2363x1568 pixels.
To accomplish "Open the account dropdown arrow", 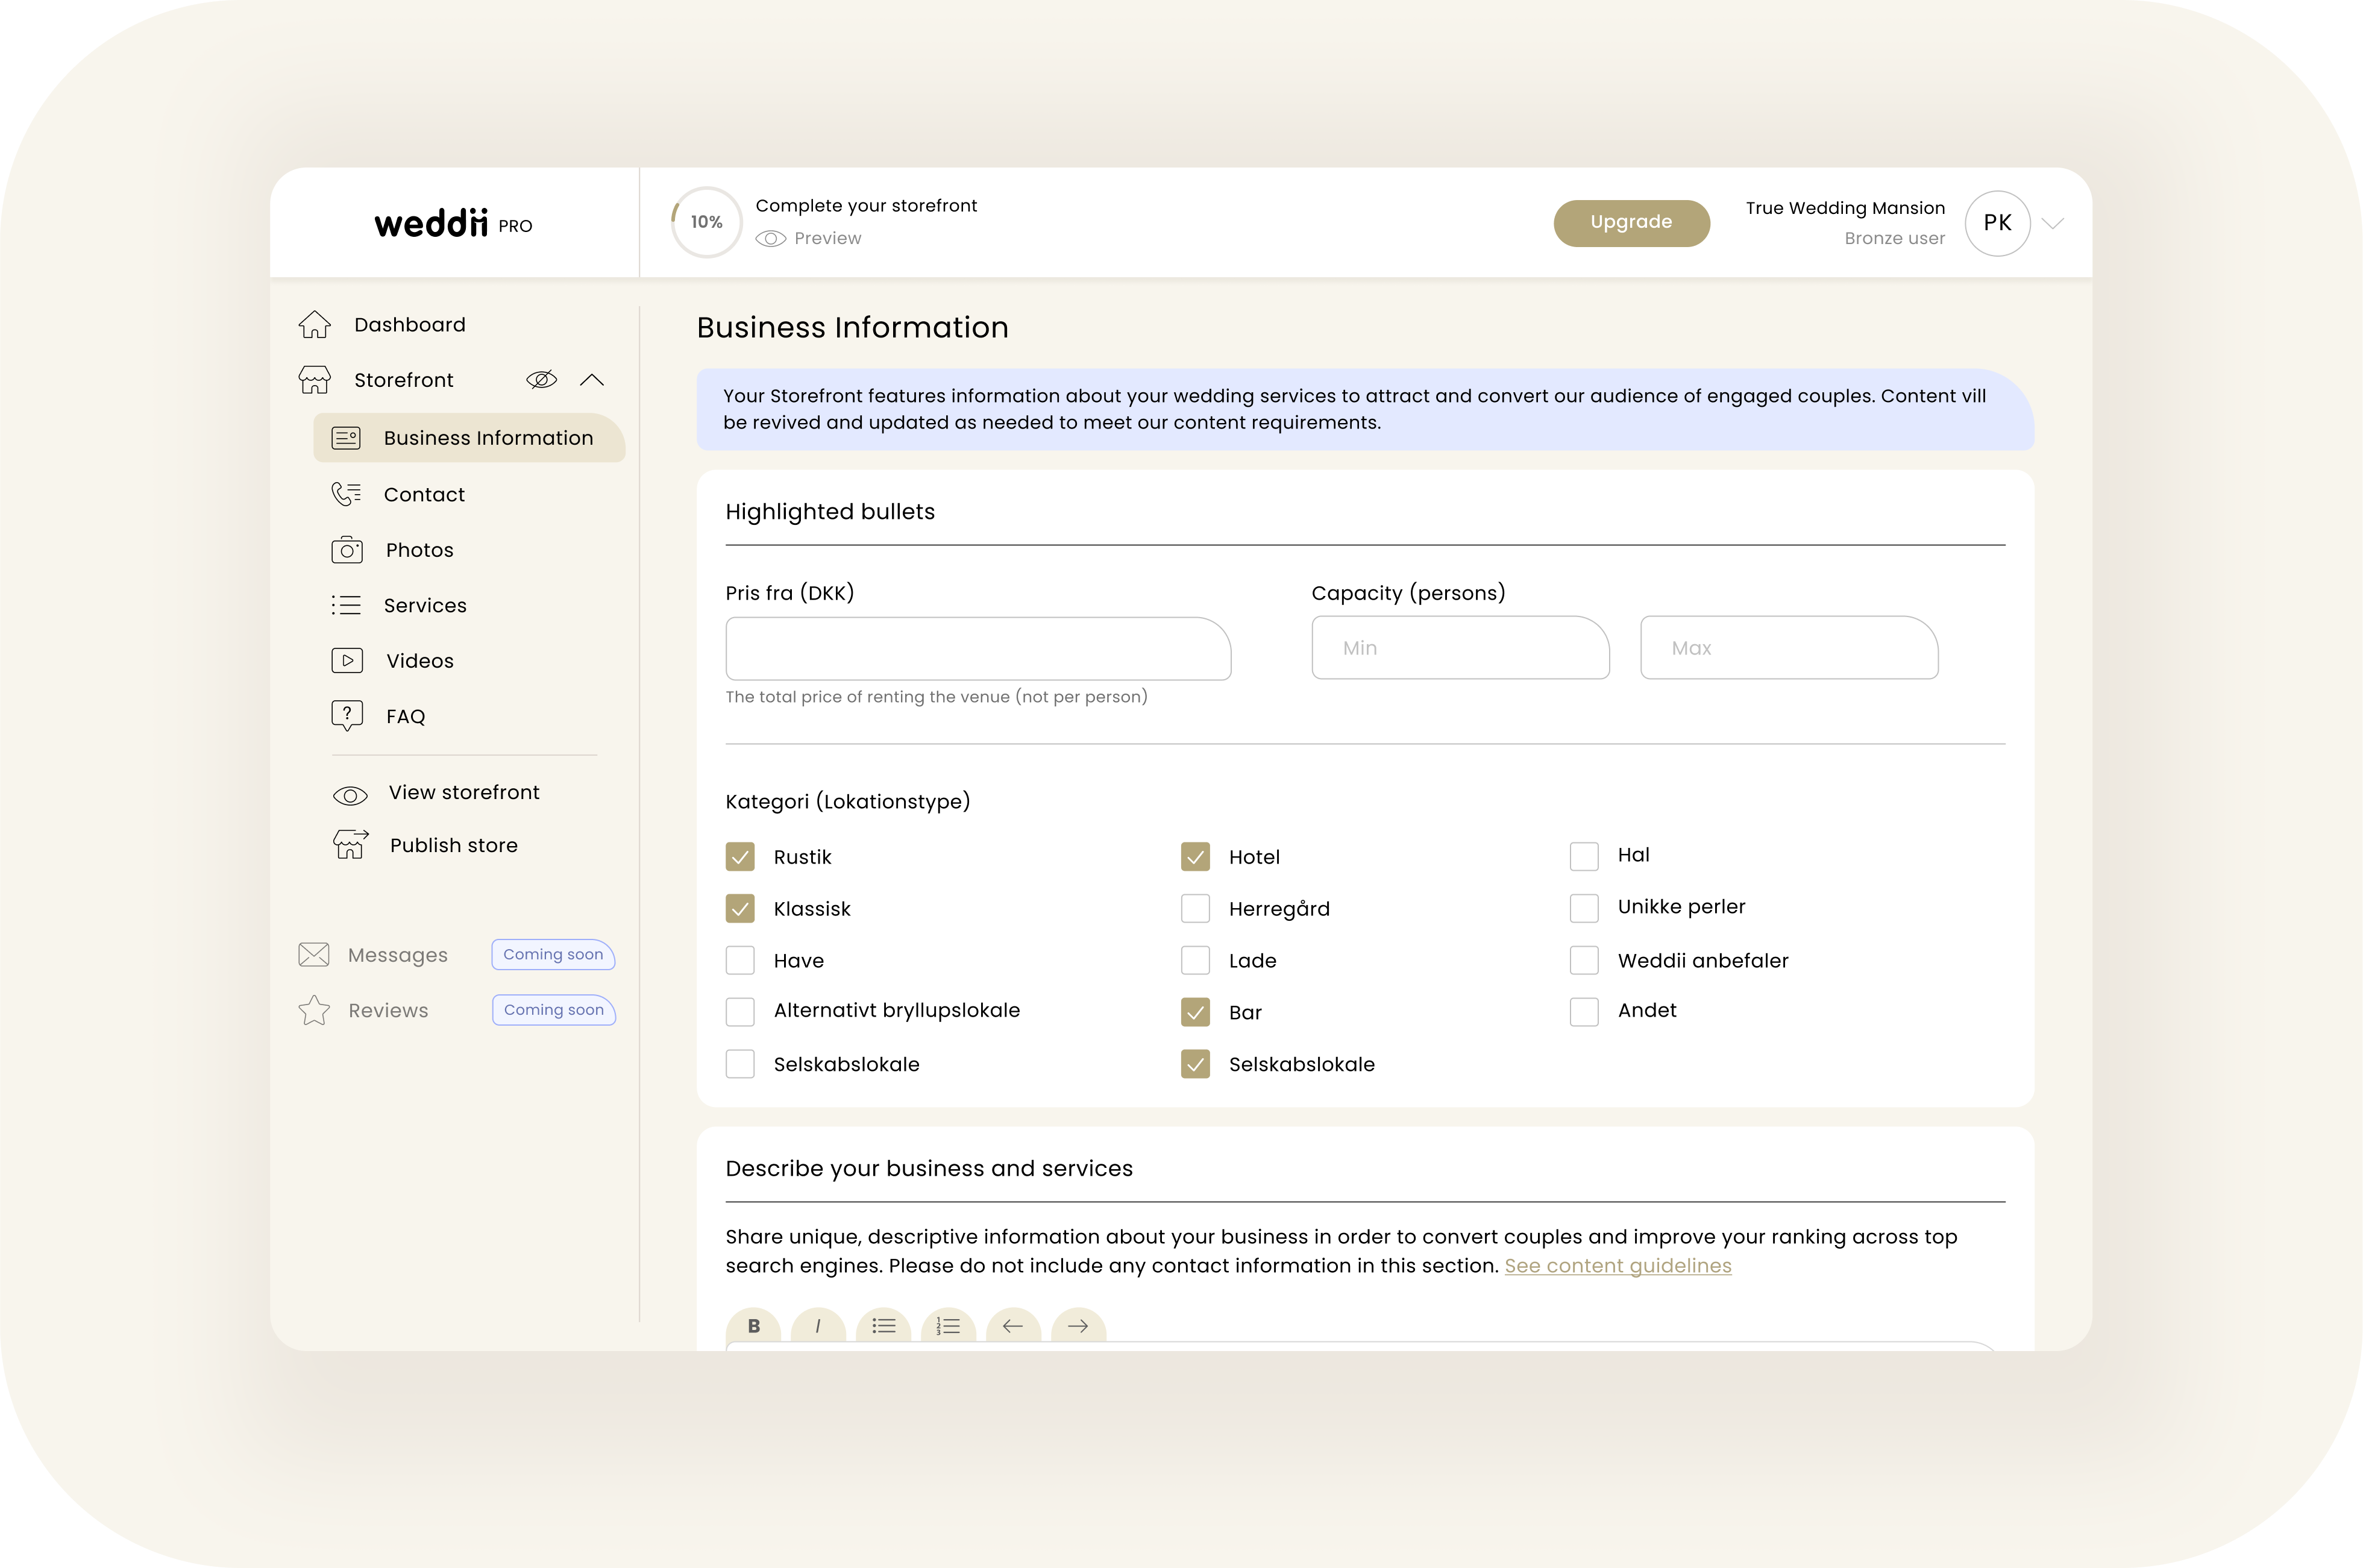I will pos(2053,223).
